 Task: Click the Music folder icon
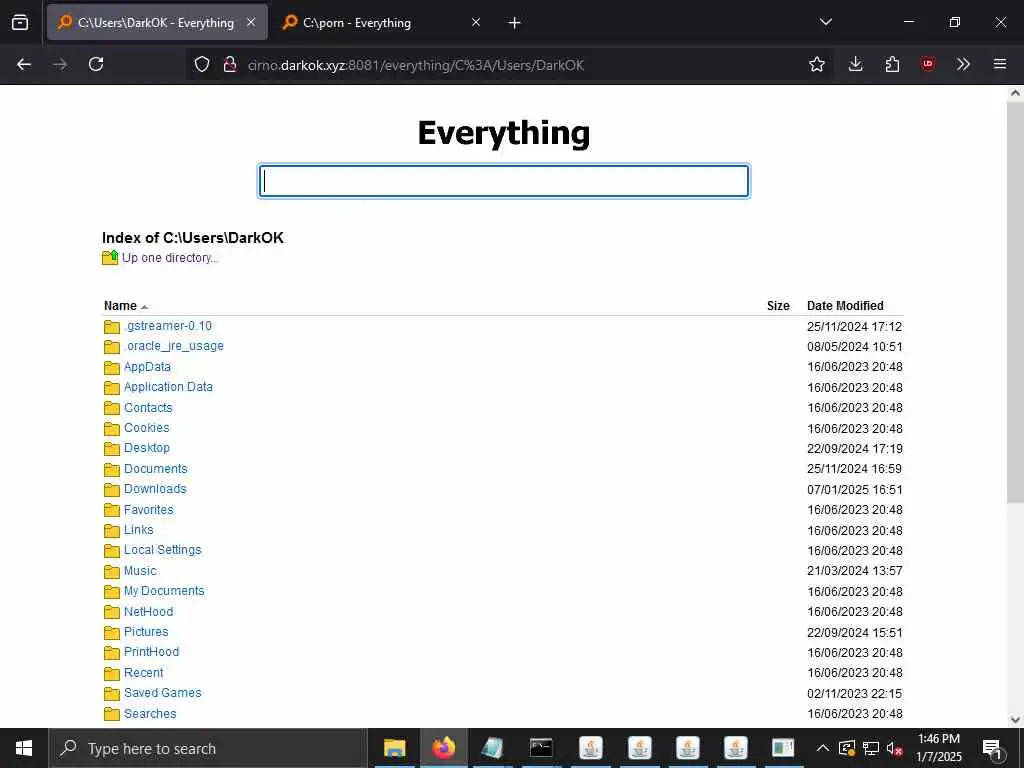click(x=112, y=571)
